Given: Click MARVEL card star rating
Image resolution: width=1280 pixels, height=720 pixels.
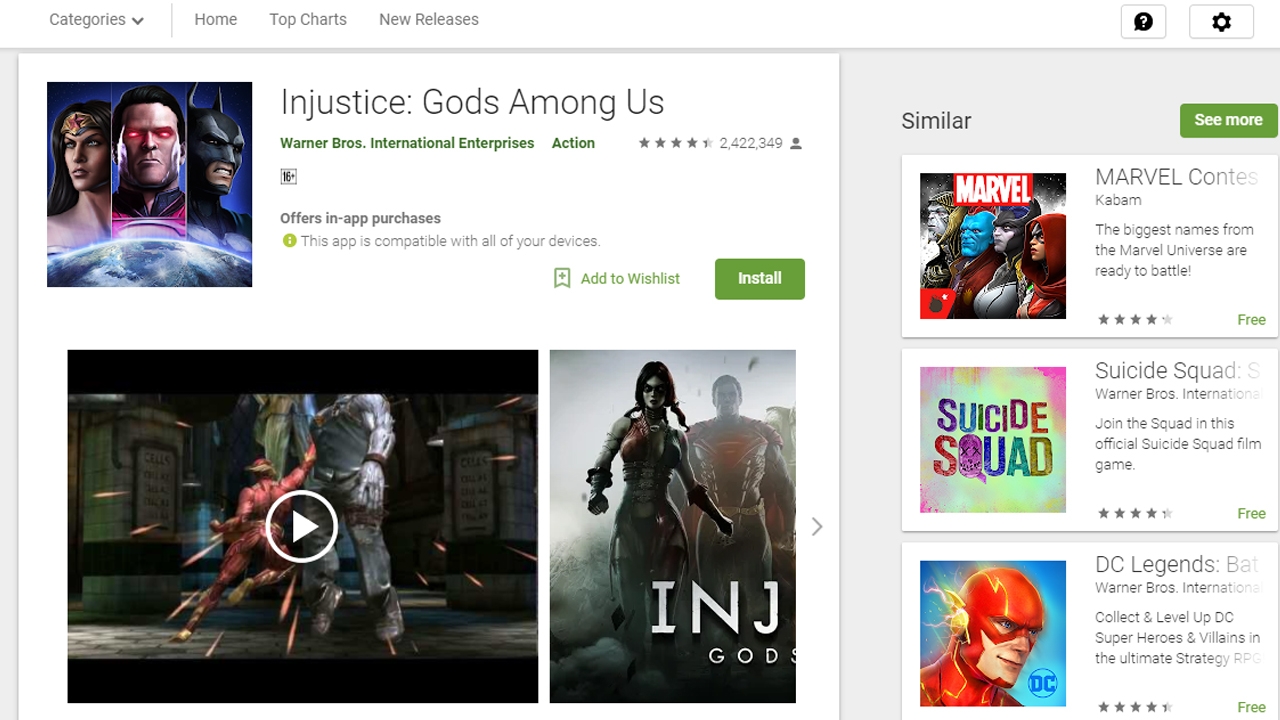Looking at the screenshot, I should click(1135, 320).
